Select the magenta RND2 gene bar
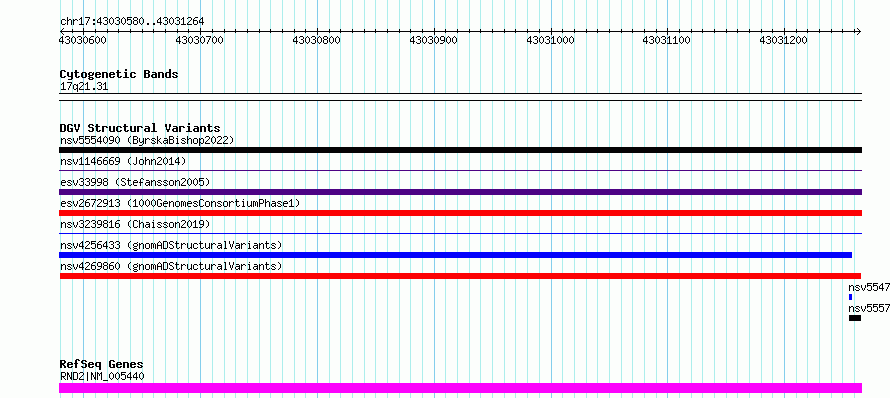Image resolution: width=890 pixels, height=398 pixels. tap(460, 388)
